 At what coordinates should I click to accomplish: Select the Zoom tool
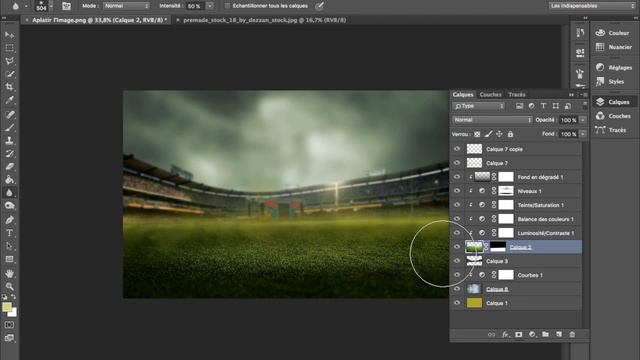pyautogui.click(x=9, y=287)
